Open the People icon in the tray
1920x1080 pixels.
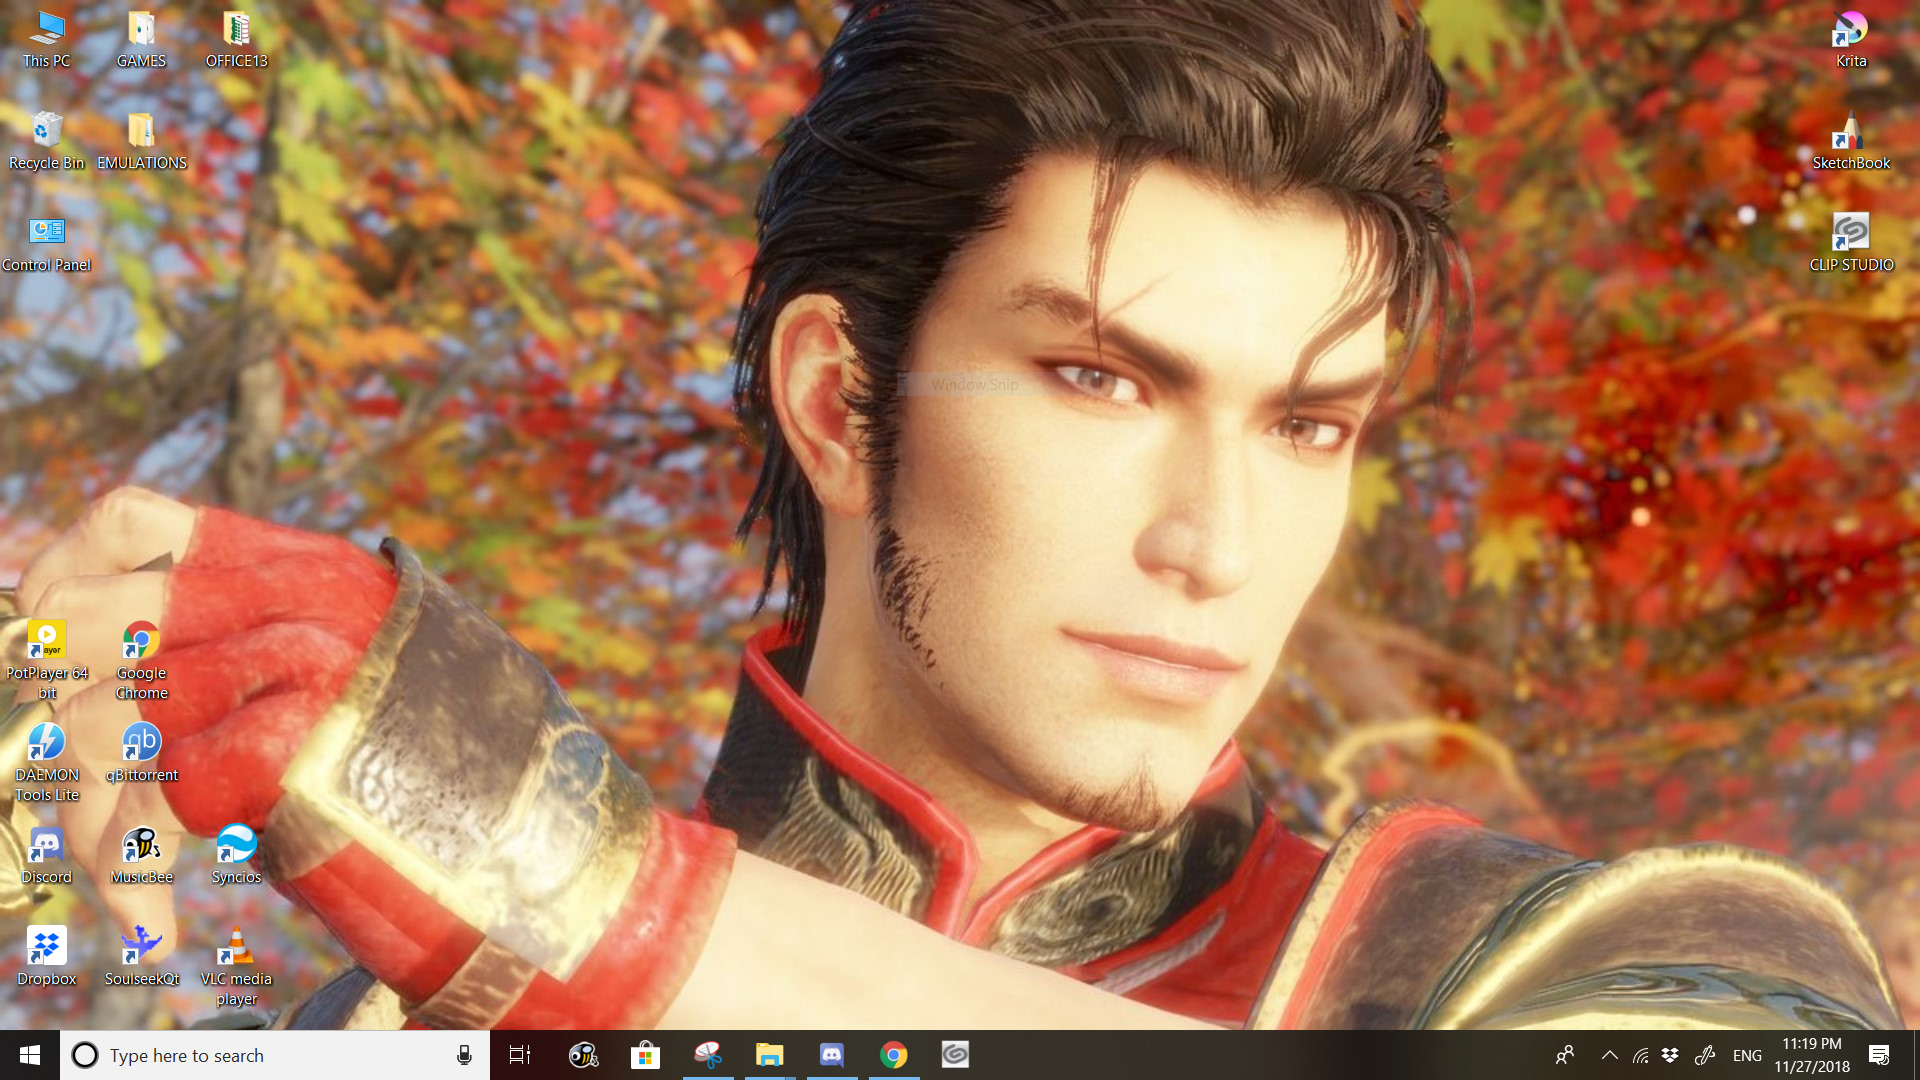(x=1565, y=1055)
